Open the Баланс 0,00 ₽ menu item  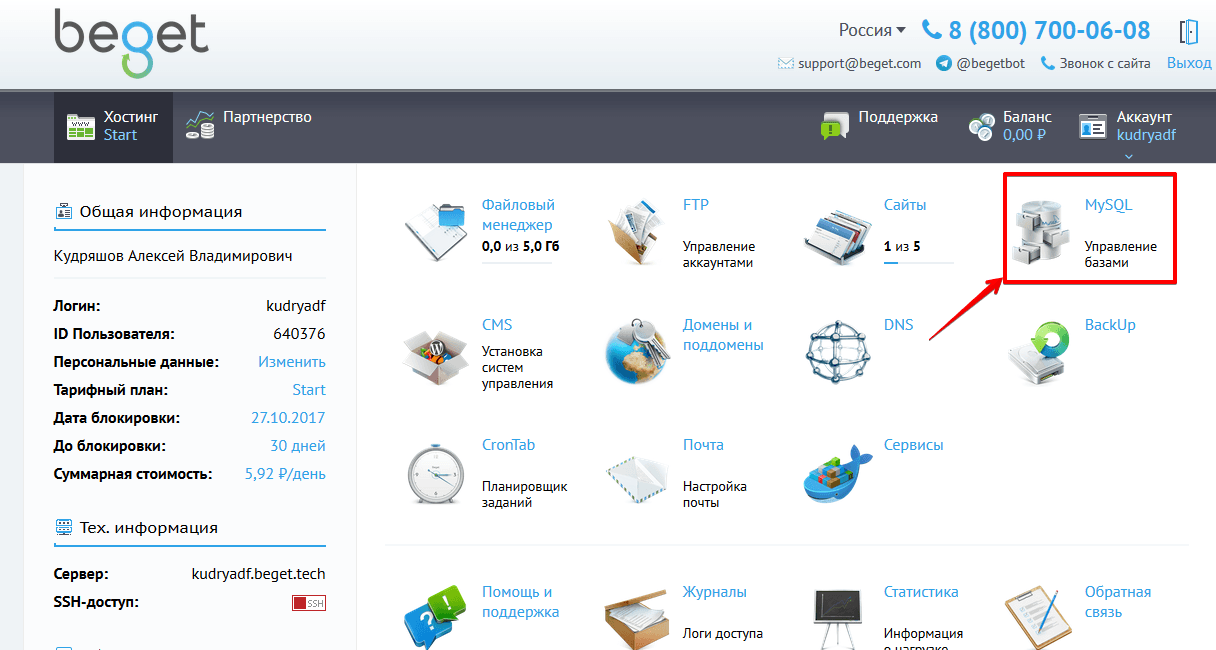pos(1010,126)
